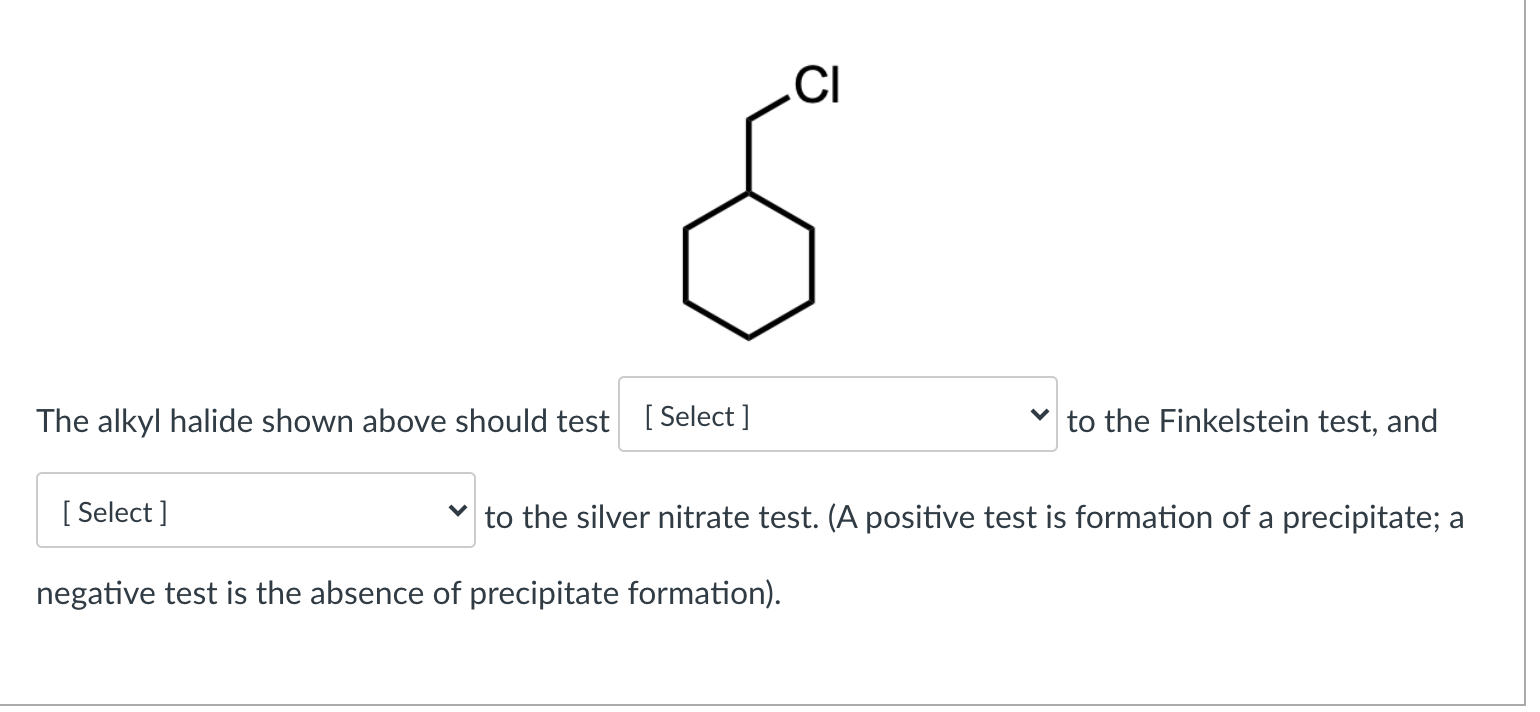Screen dimensions: 1540x712
Task: Select the [Select] placeholder in the bottom dropdown
Action: coord(115,511)
